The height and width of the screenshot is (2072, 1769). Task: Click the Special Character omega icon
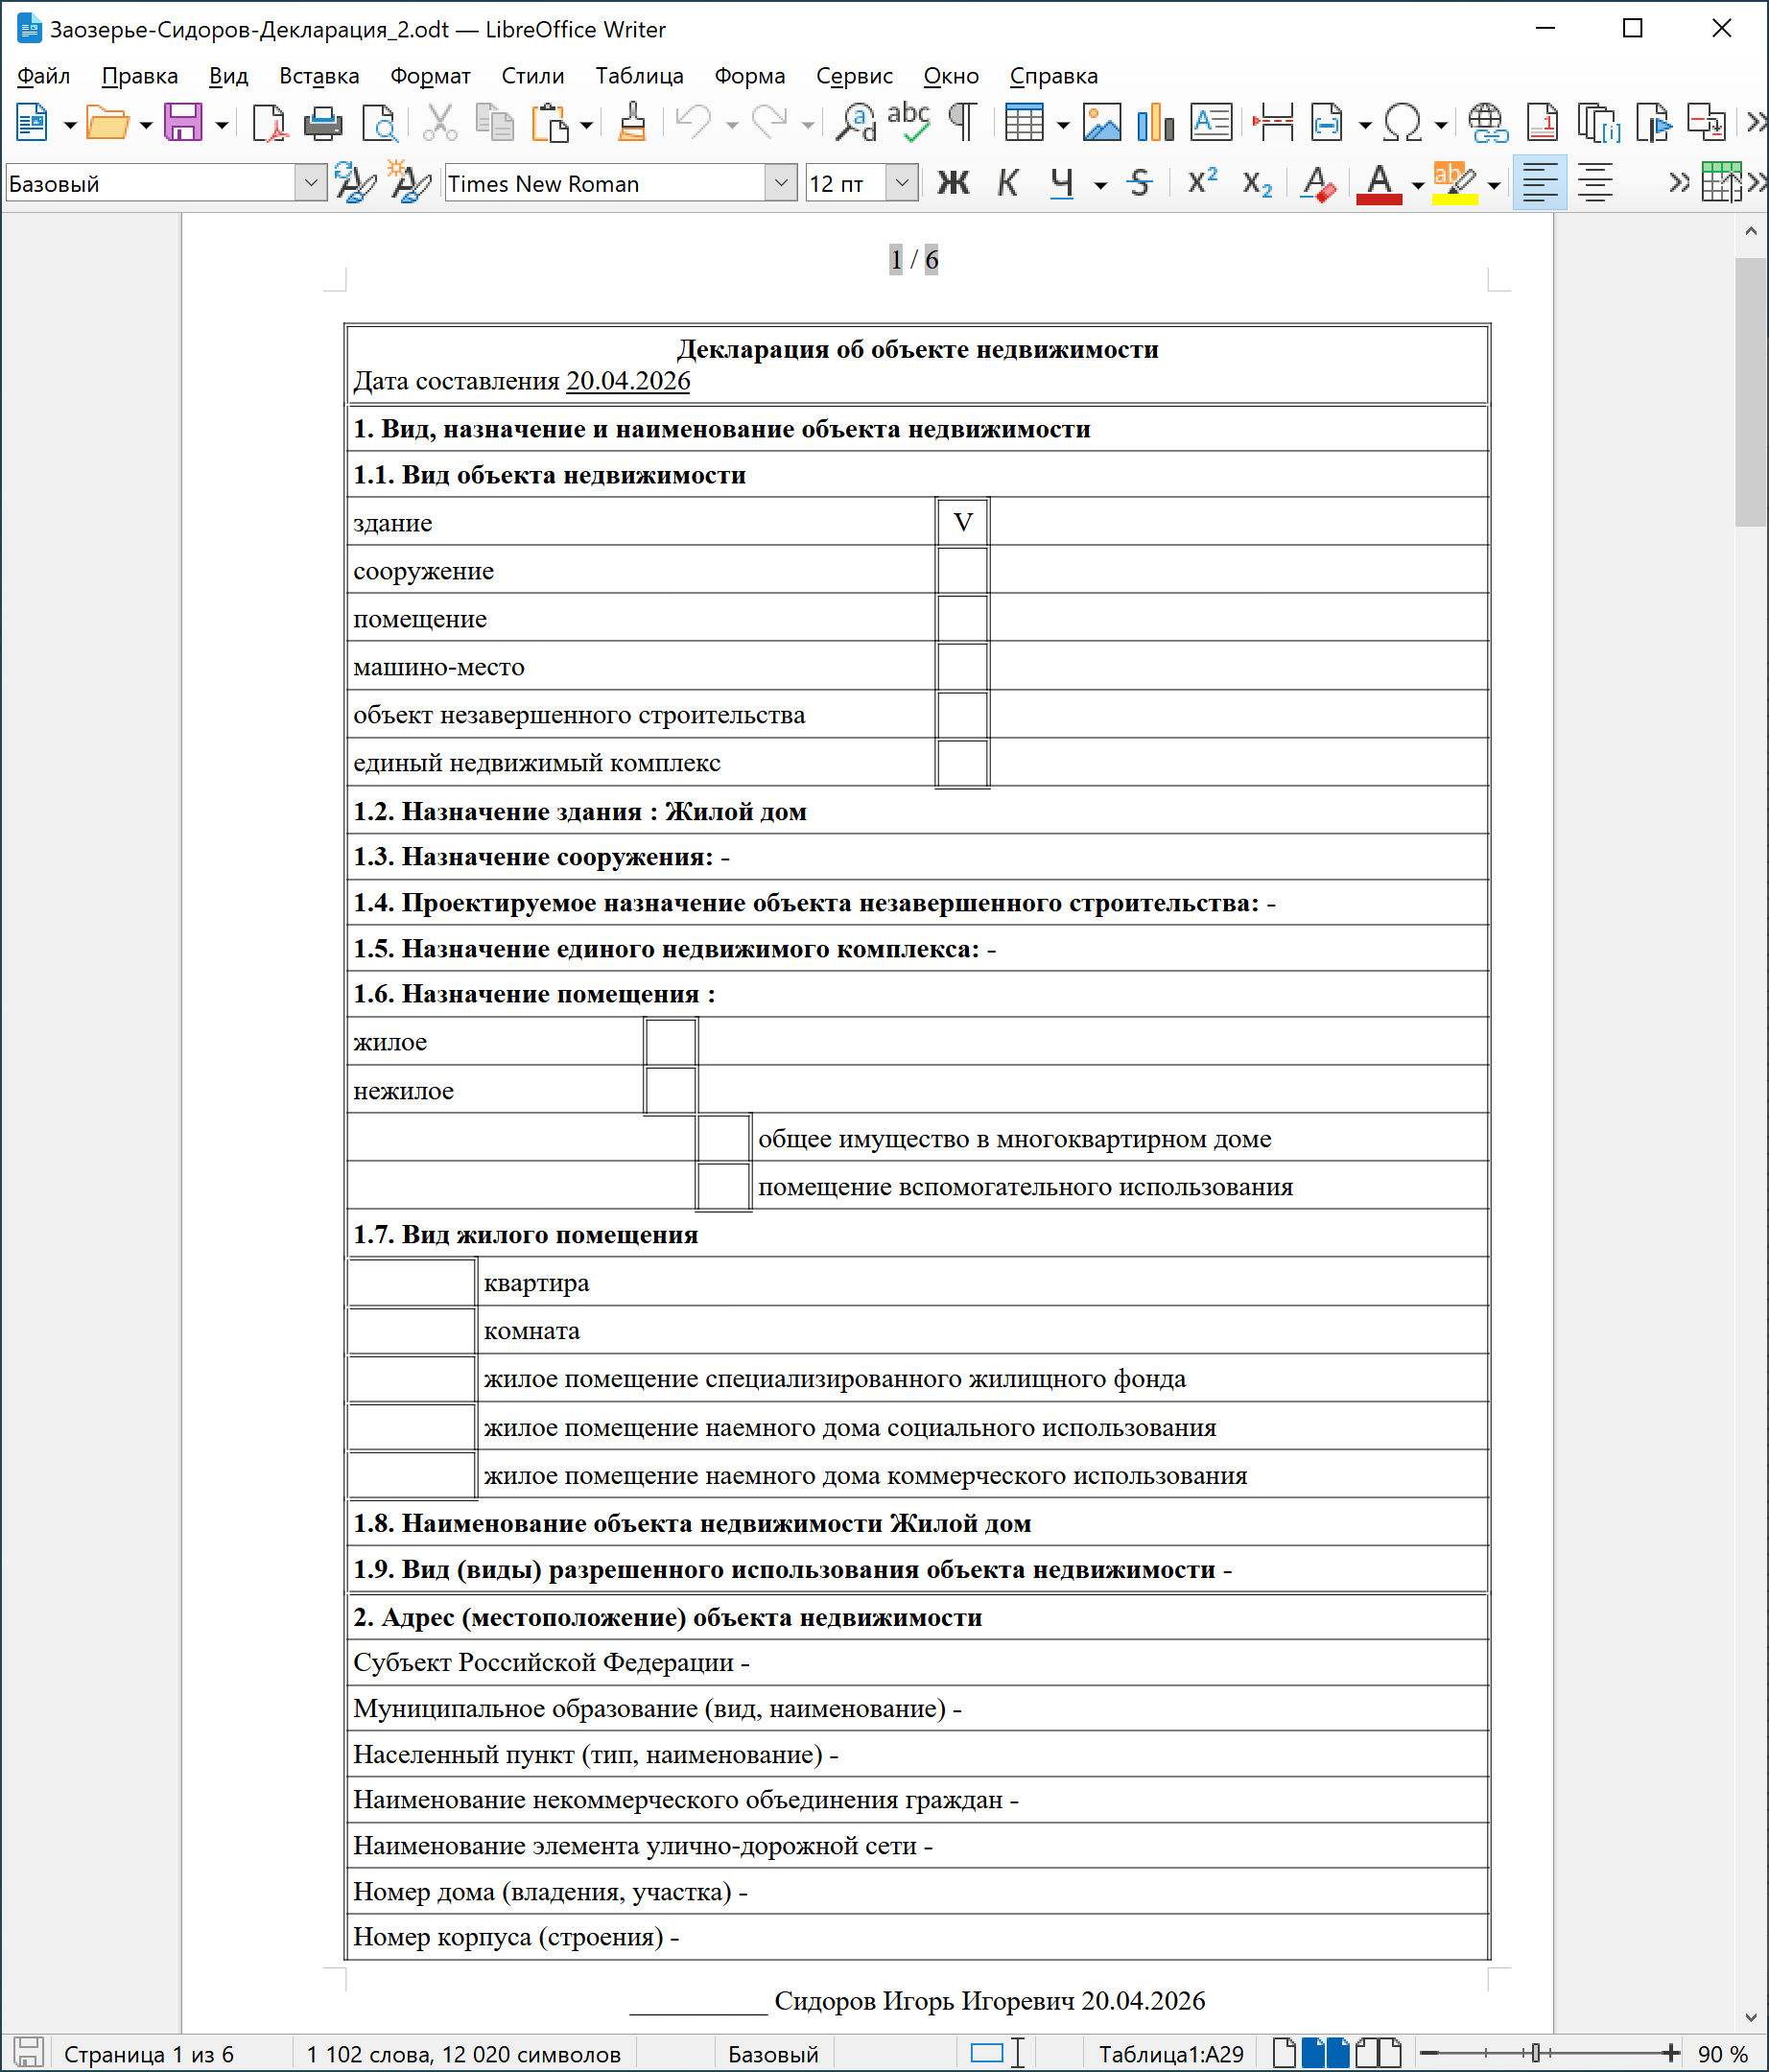click(x=1402, y=123)
